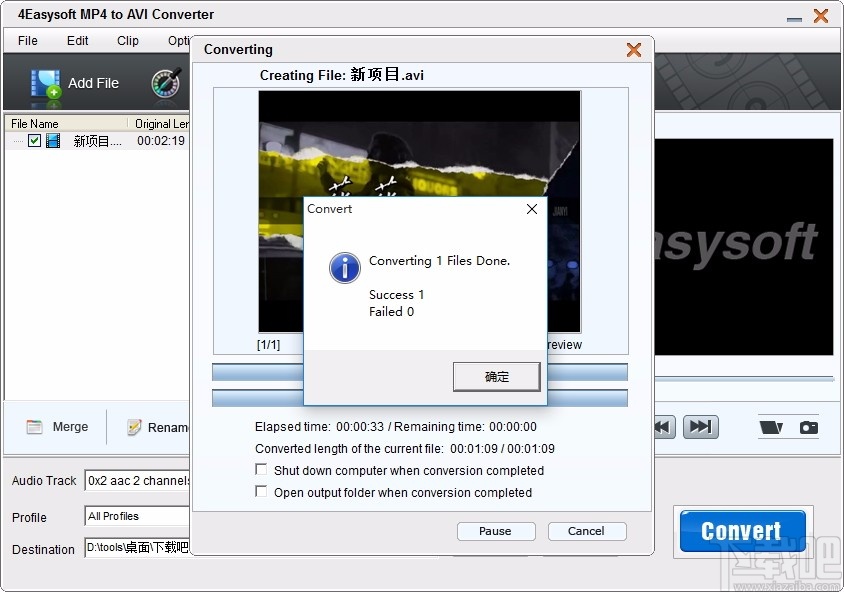Enable shut down computer when conversion completed
This screenshot has width=844, height=592.
tap(261, 470)
